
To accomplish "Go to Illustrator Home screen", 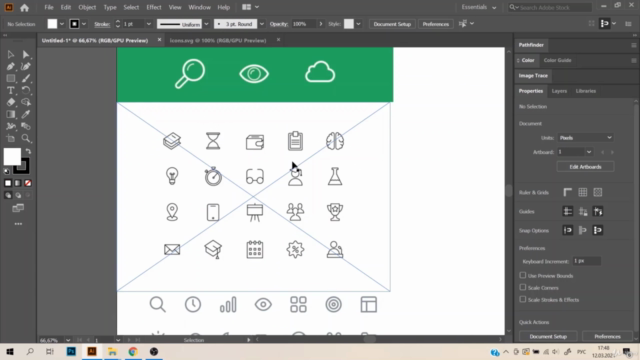I will [x=24, y=7].
